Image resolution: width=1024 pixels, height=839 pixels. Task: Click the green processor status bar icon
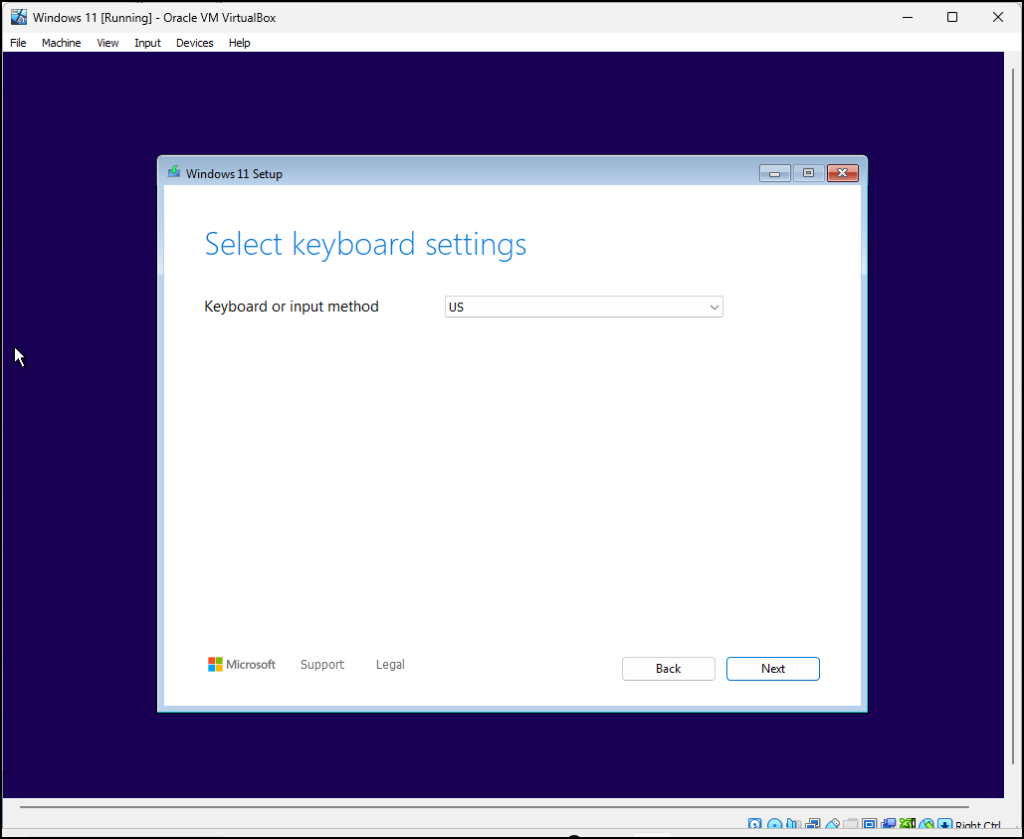907,825
